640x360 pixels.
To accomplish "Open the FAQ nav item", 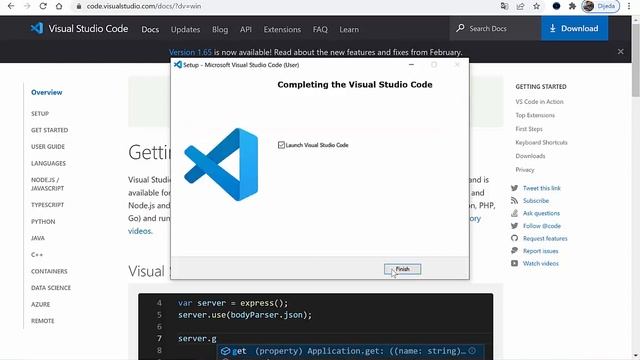I will pyautogui.click(x=320, y=29).
